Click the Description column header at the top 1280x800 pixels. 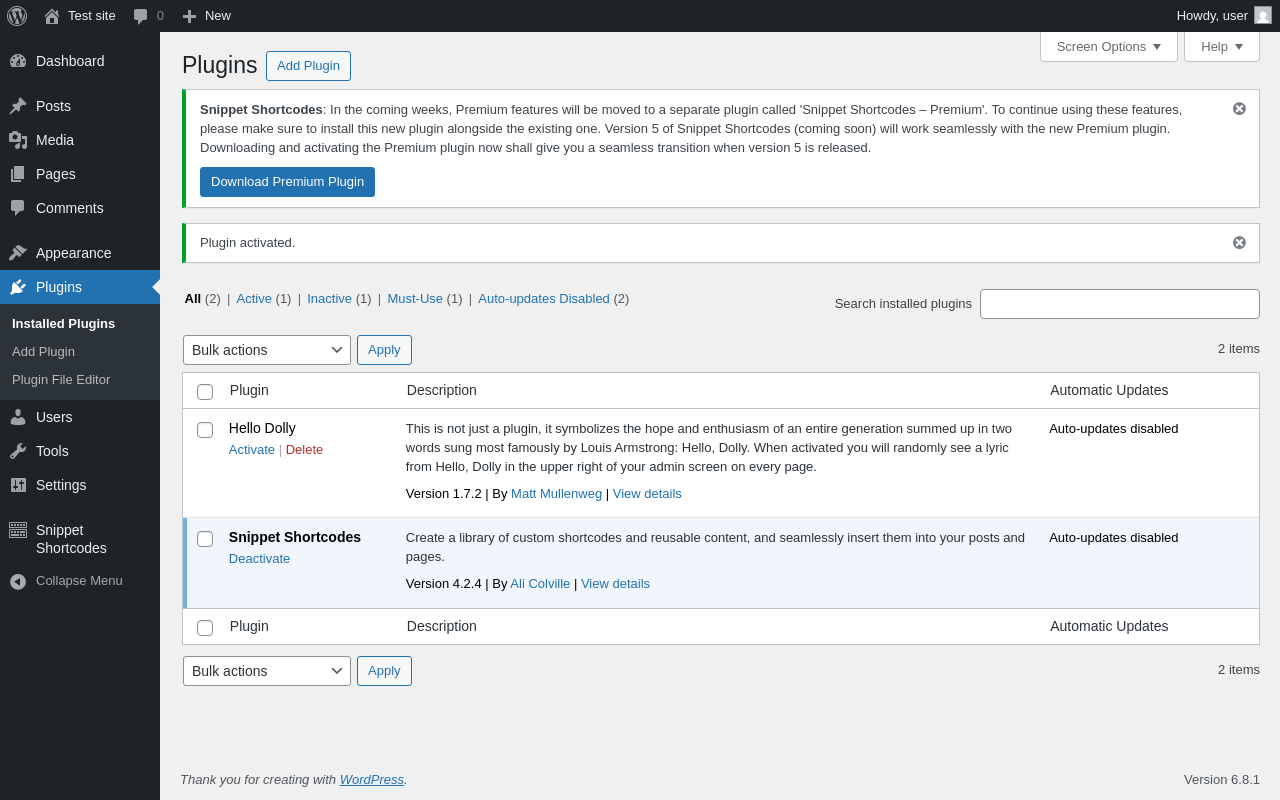click(x=442, y=391)
